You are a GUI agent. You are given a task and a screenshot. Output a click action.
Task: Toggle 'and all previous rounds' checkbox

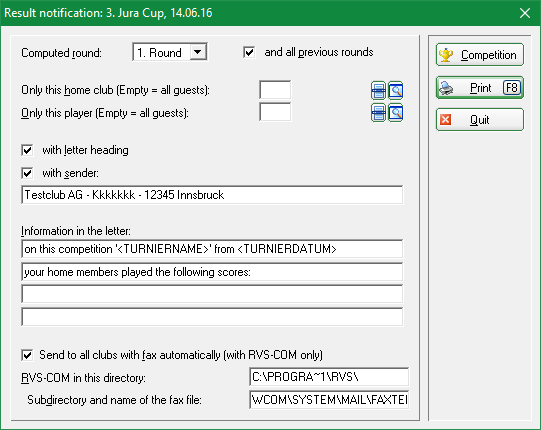tap(249, 52)
